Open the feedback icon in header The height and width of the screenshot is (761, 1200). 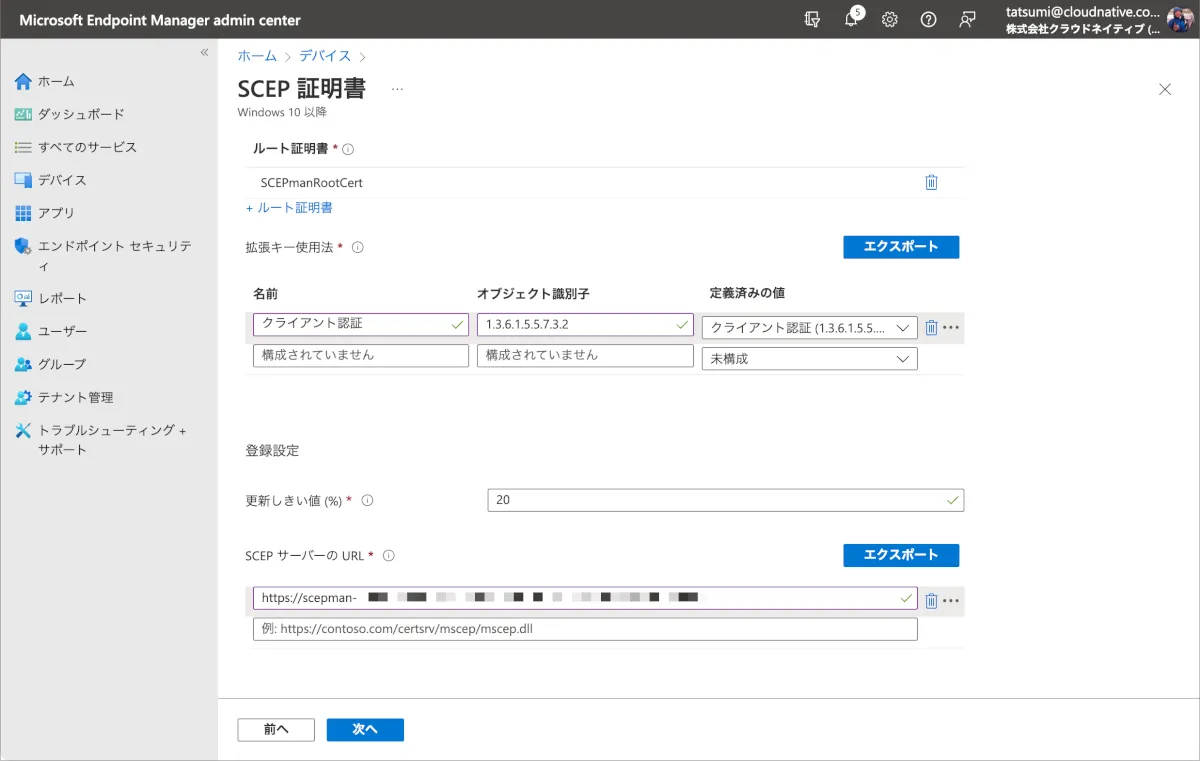pos(967,19)
